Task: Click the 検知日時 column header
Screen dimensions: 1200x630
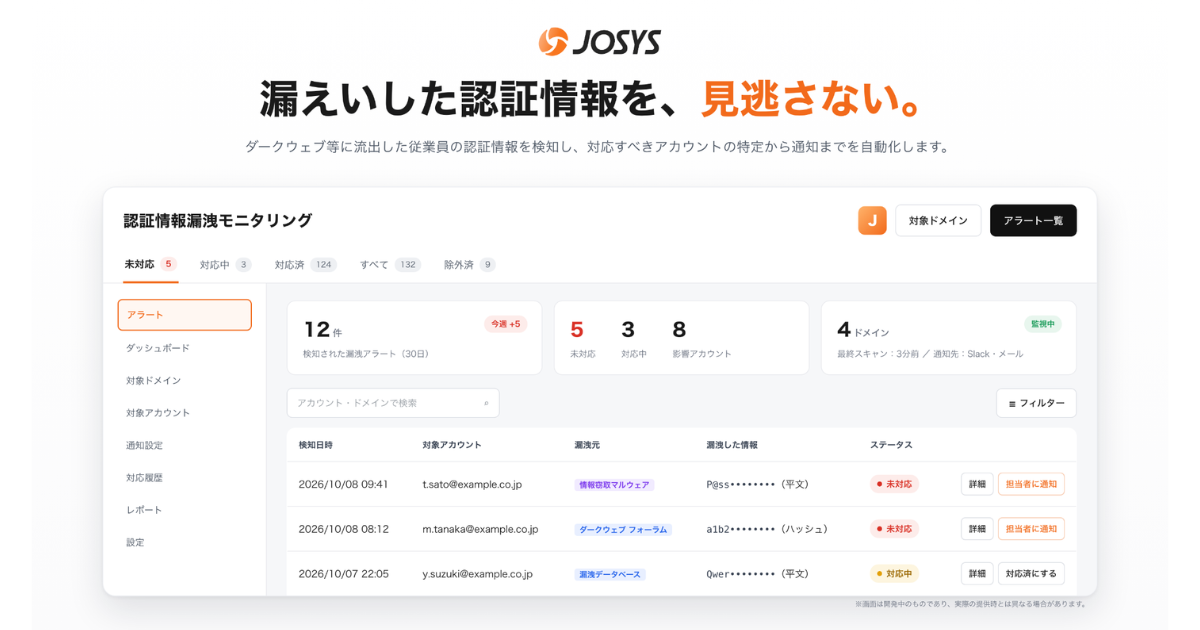Action: point(316,445)
